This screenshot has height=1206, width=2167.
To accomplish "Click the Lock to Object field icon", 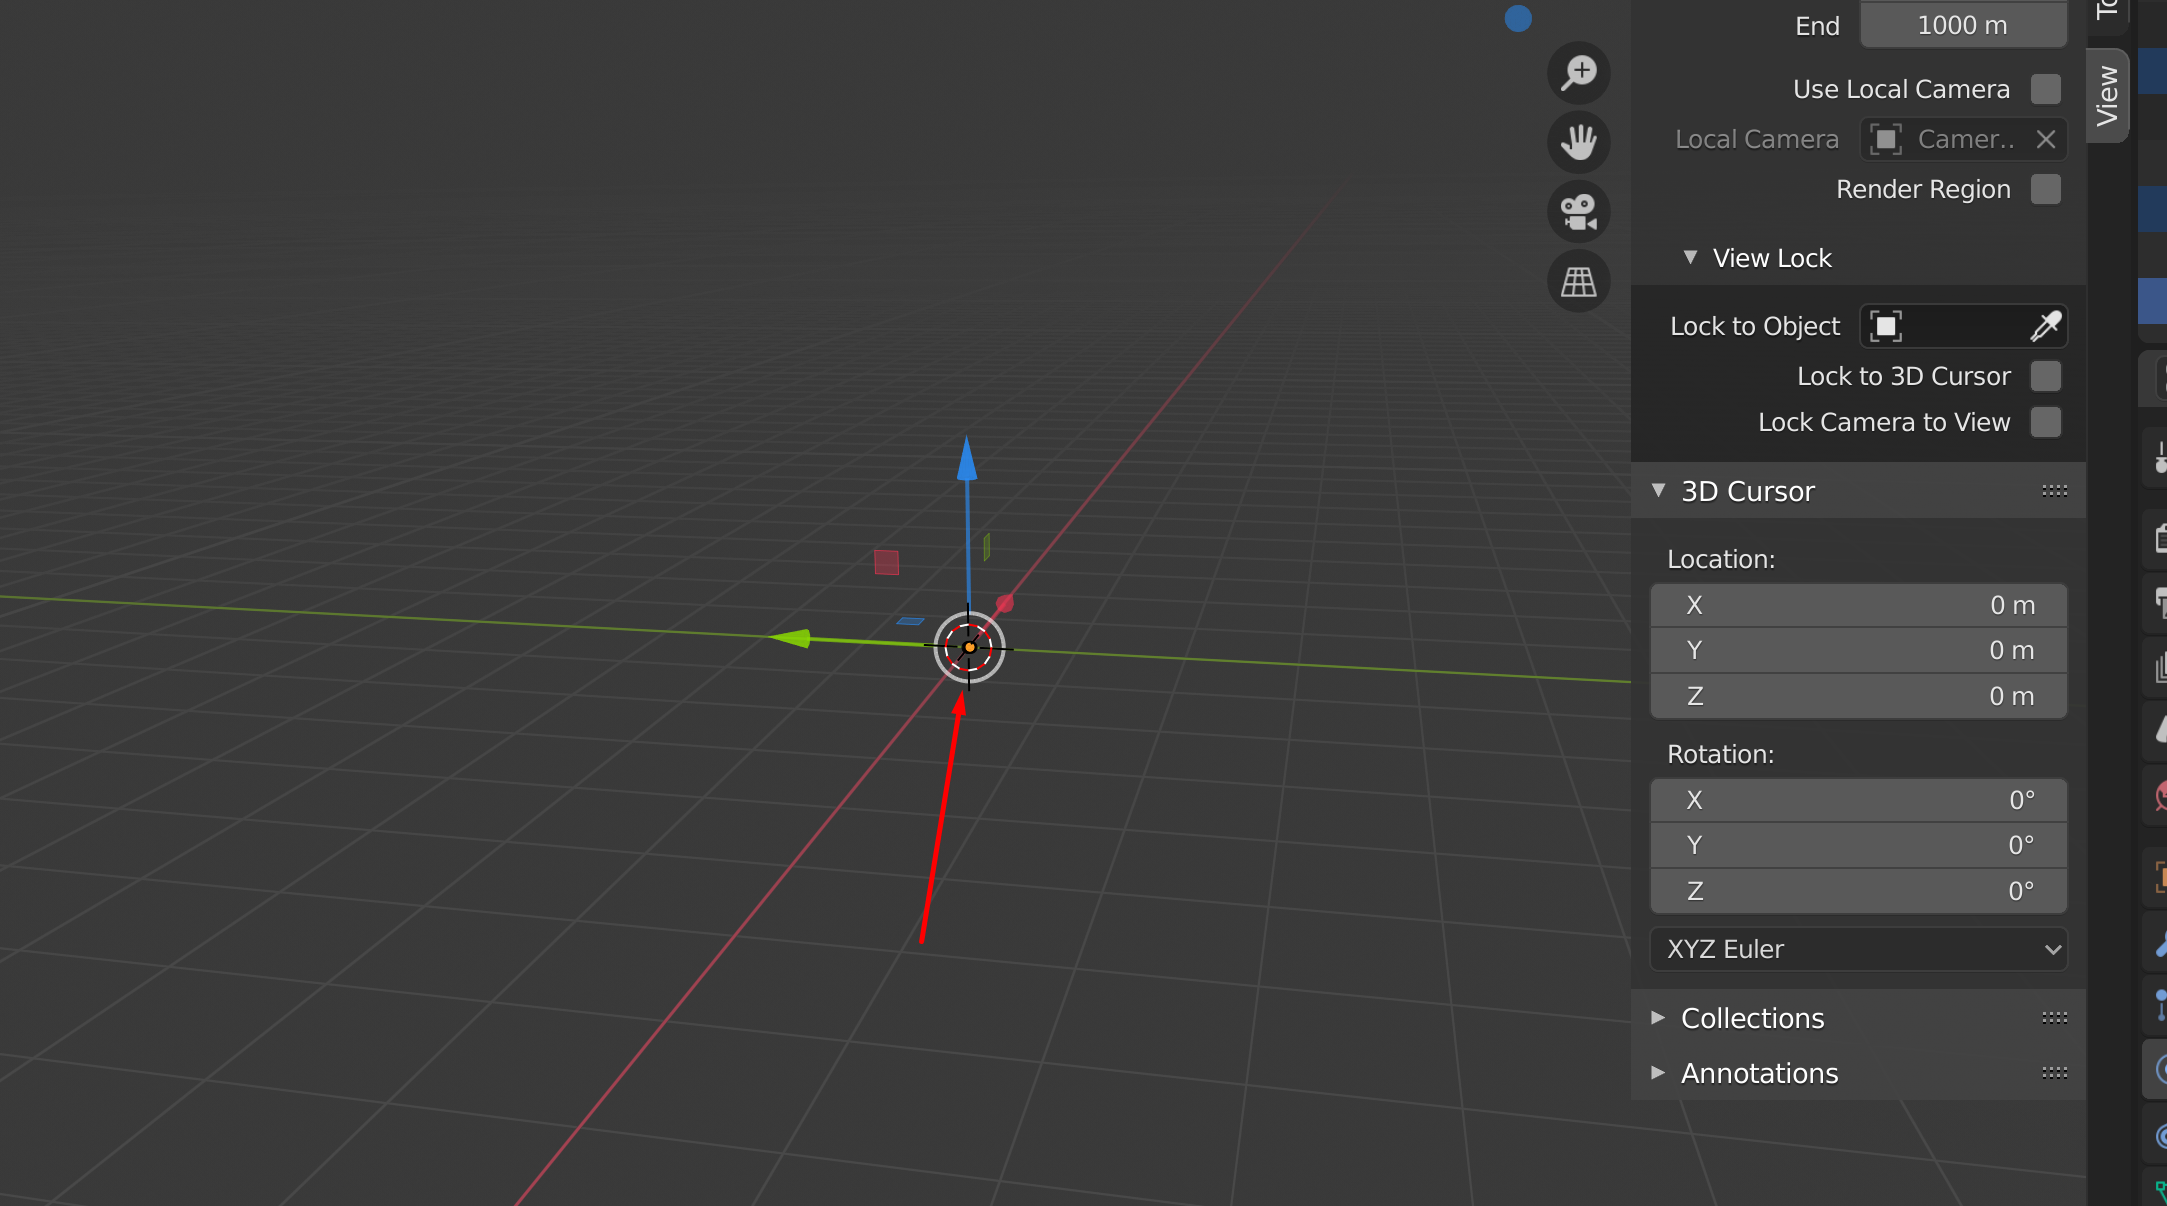I will [1886, 326].
